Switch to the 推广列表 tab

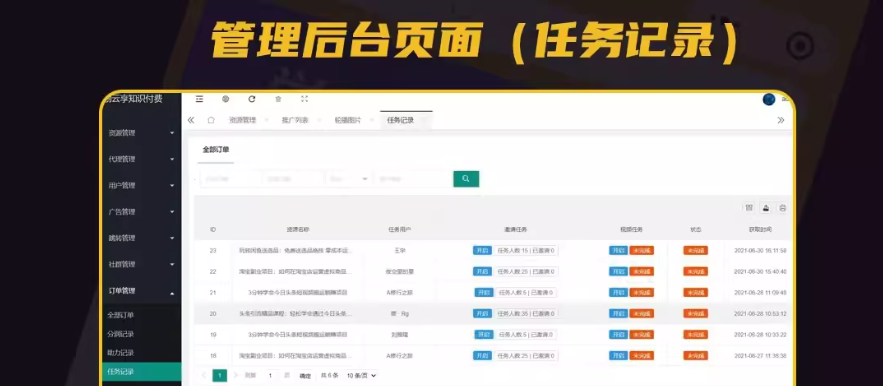[x=295, y=120]
